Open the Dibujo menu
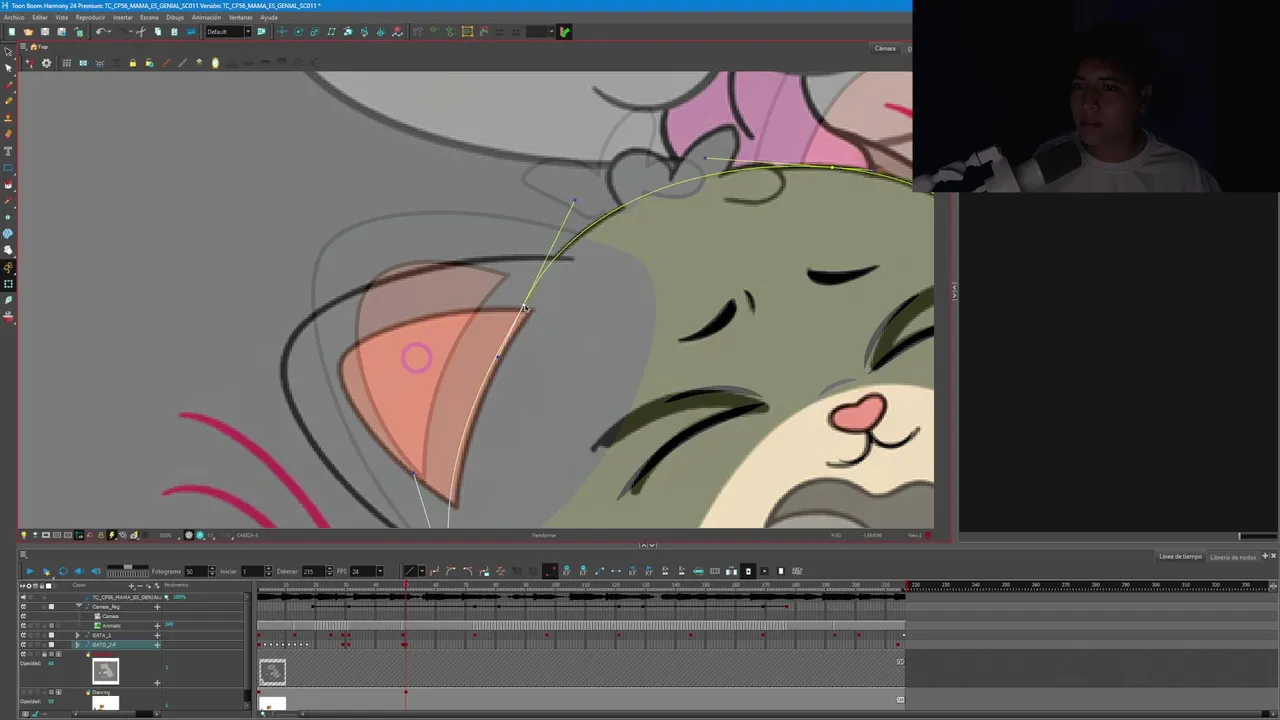Screen dimensions: 1280x720 175,17
